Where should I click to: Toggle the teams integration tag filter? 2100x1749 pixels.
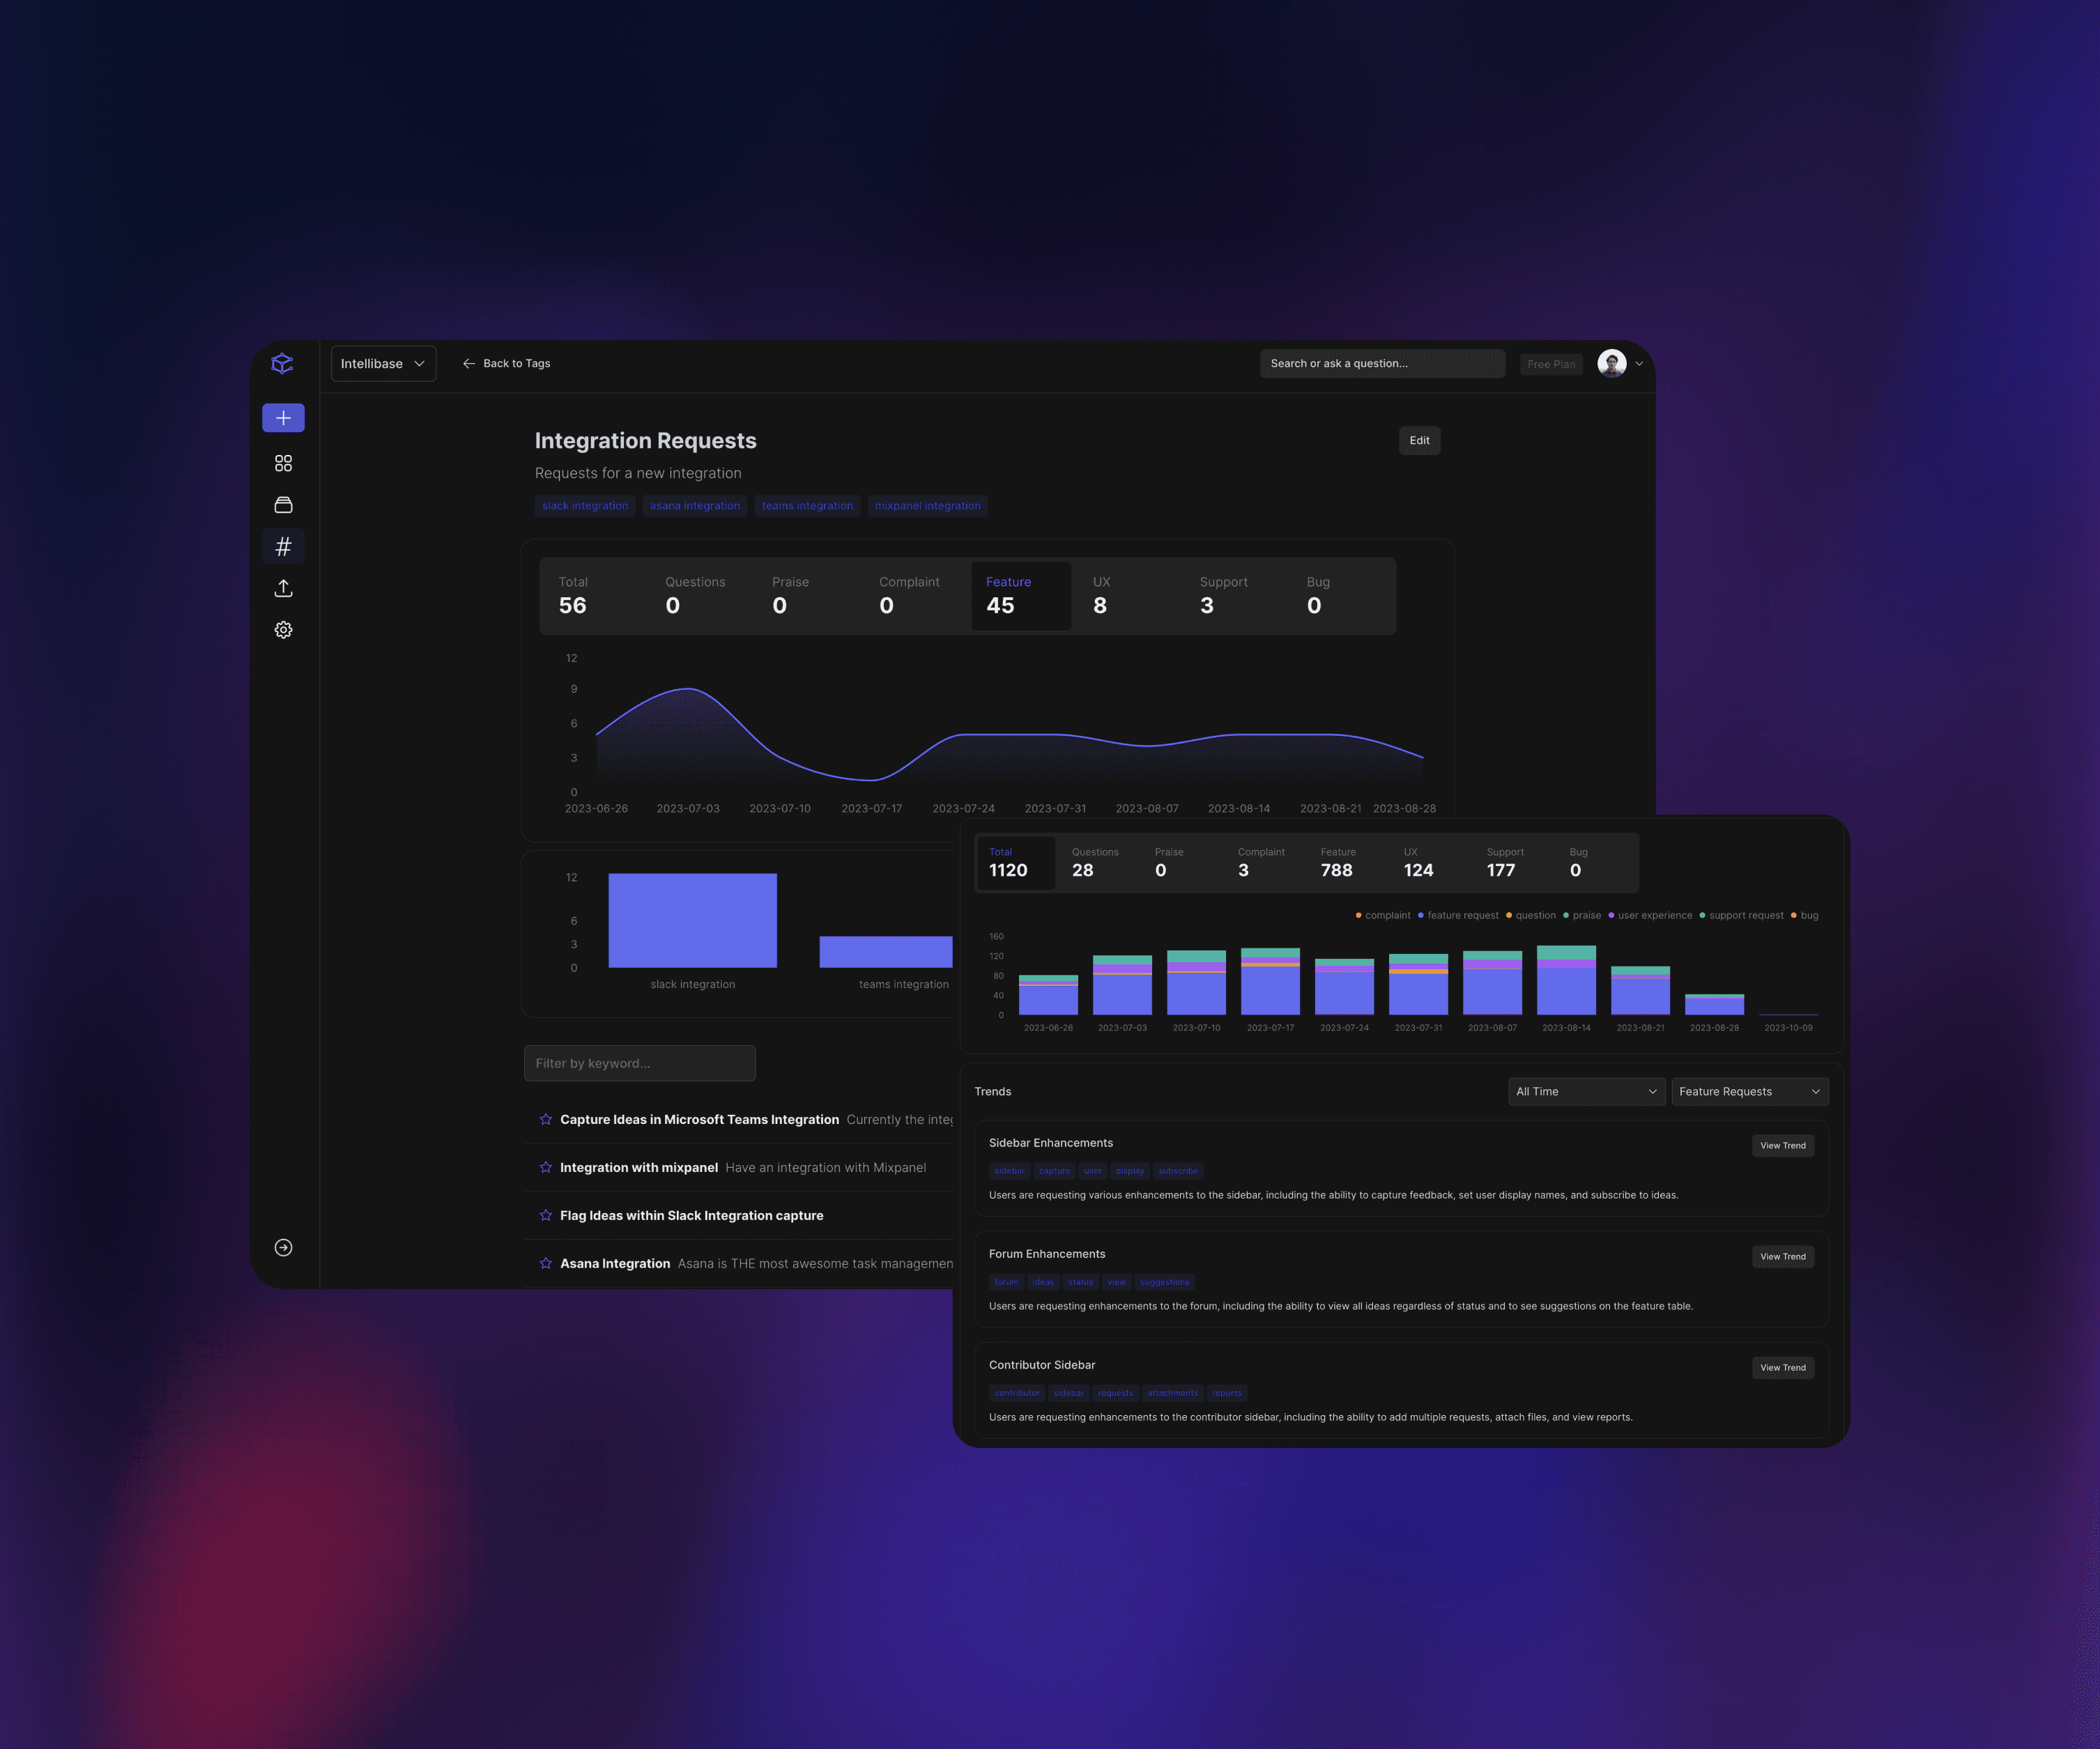tap(806, 506)
